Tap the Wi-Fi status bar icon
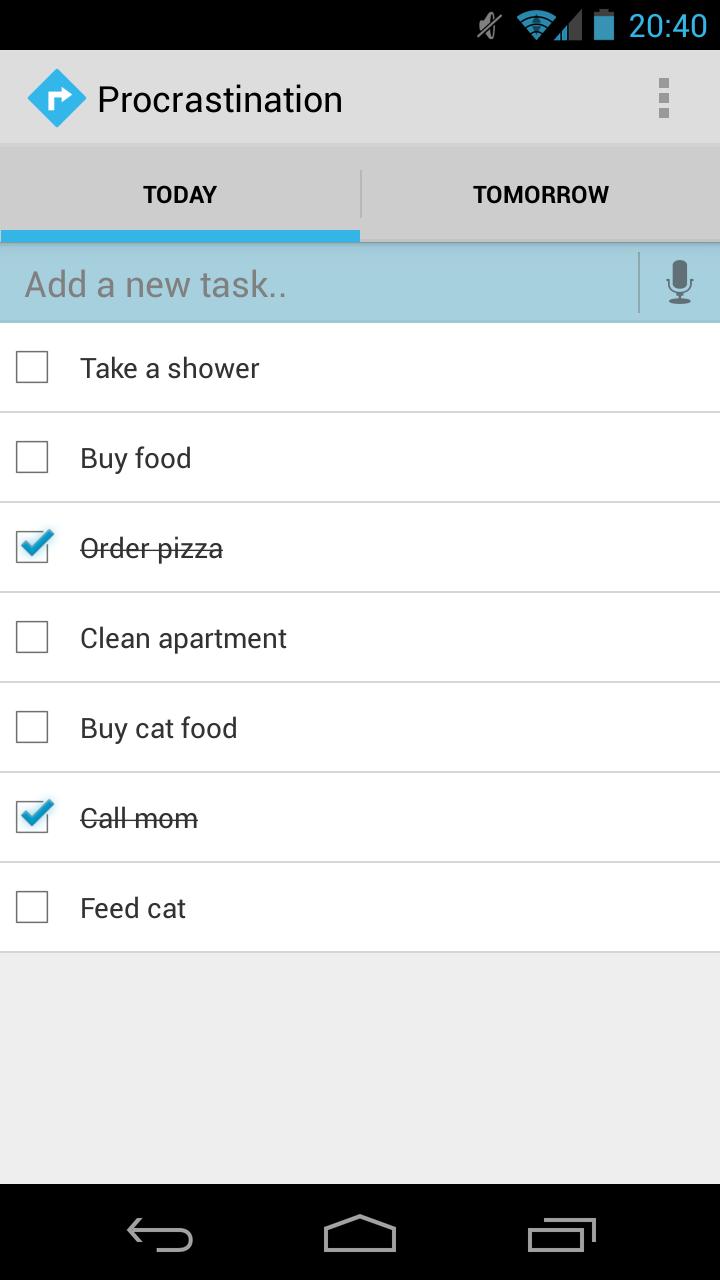720x1280 pixels. click(x=537, y=25)
